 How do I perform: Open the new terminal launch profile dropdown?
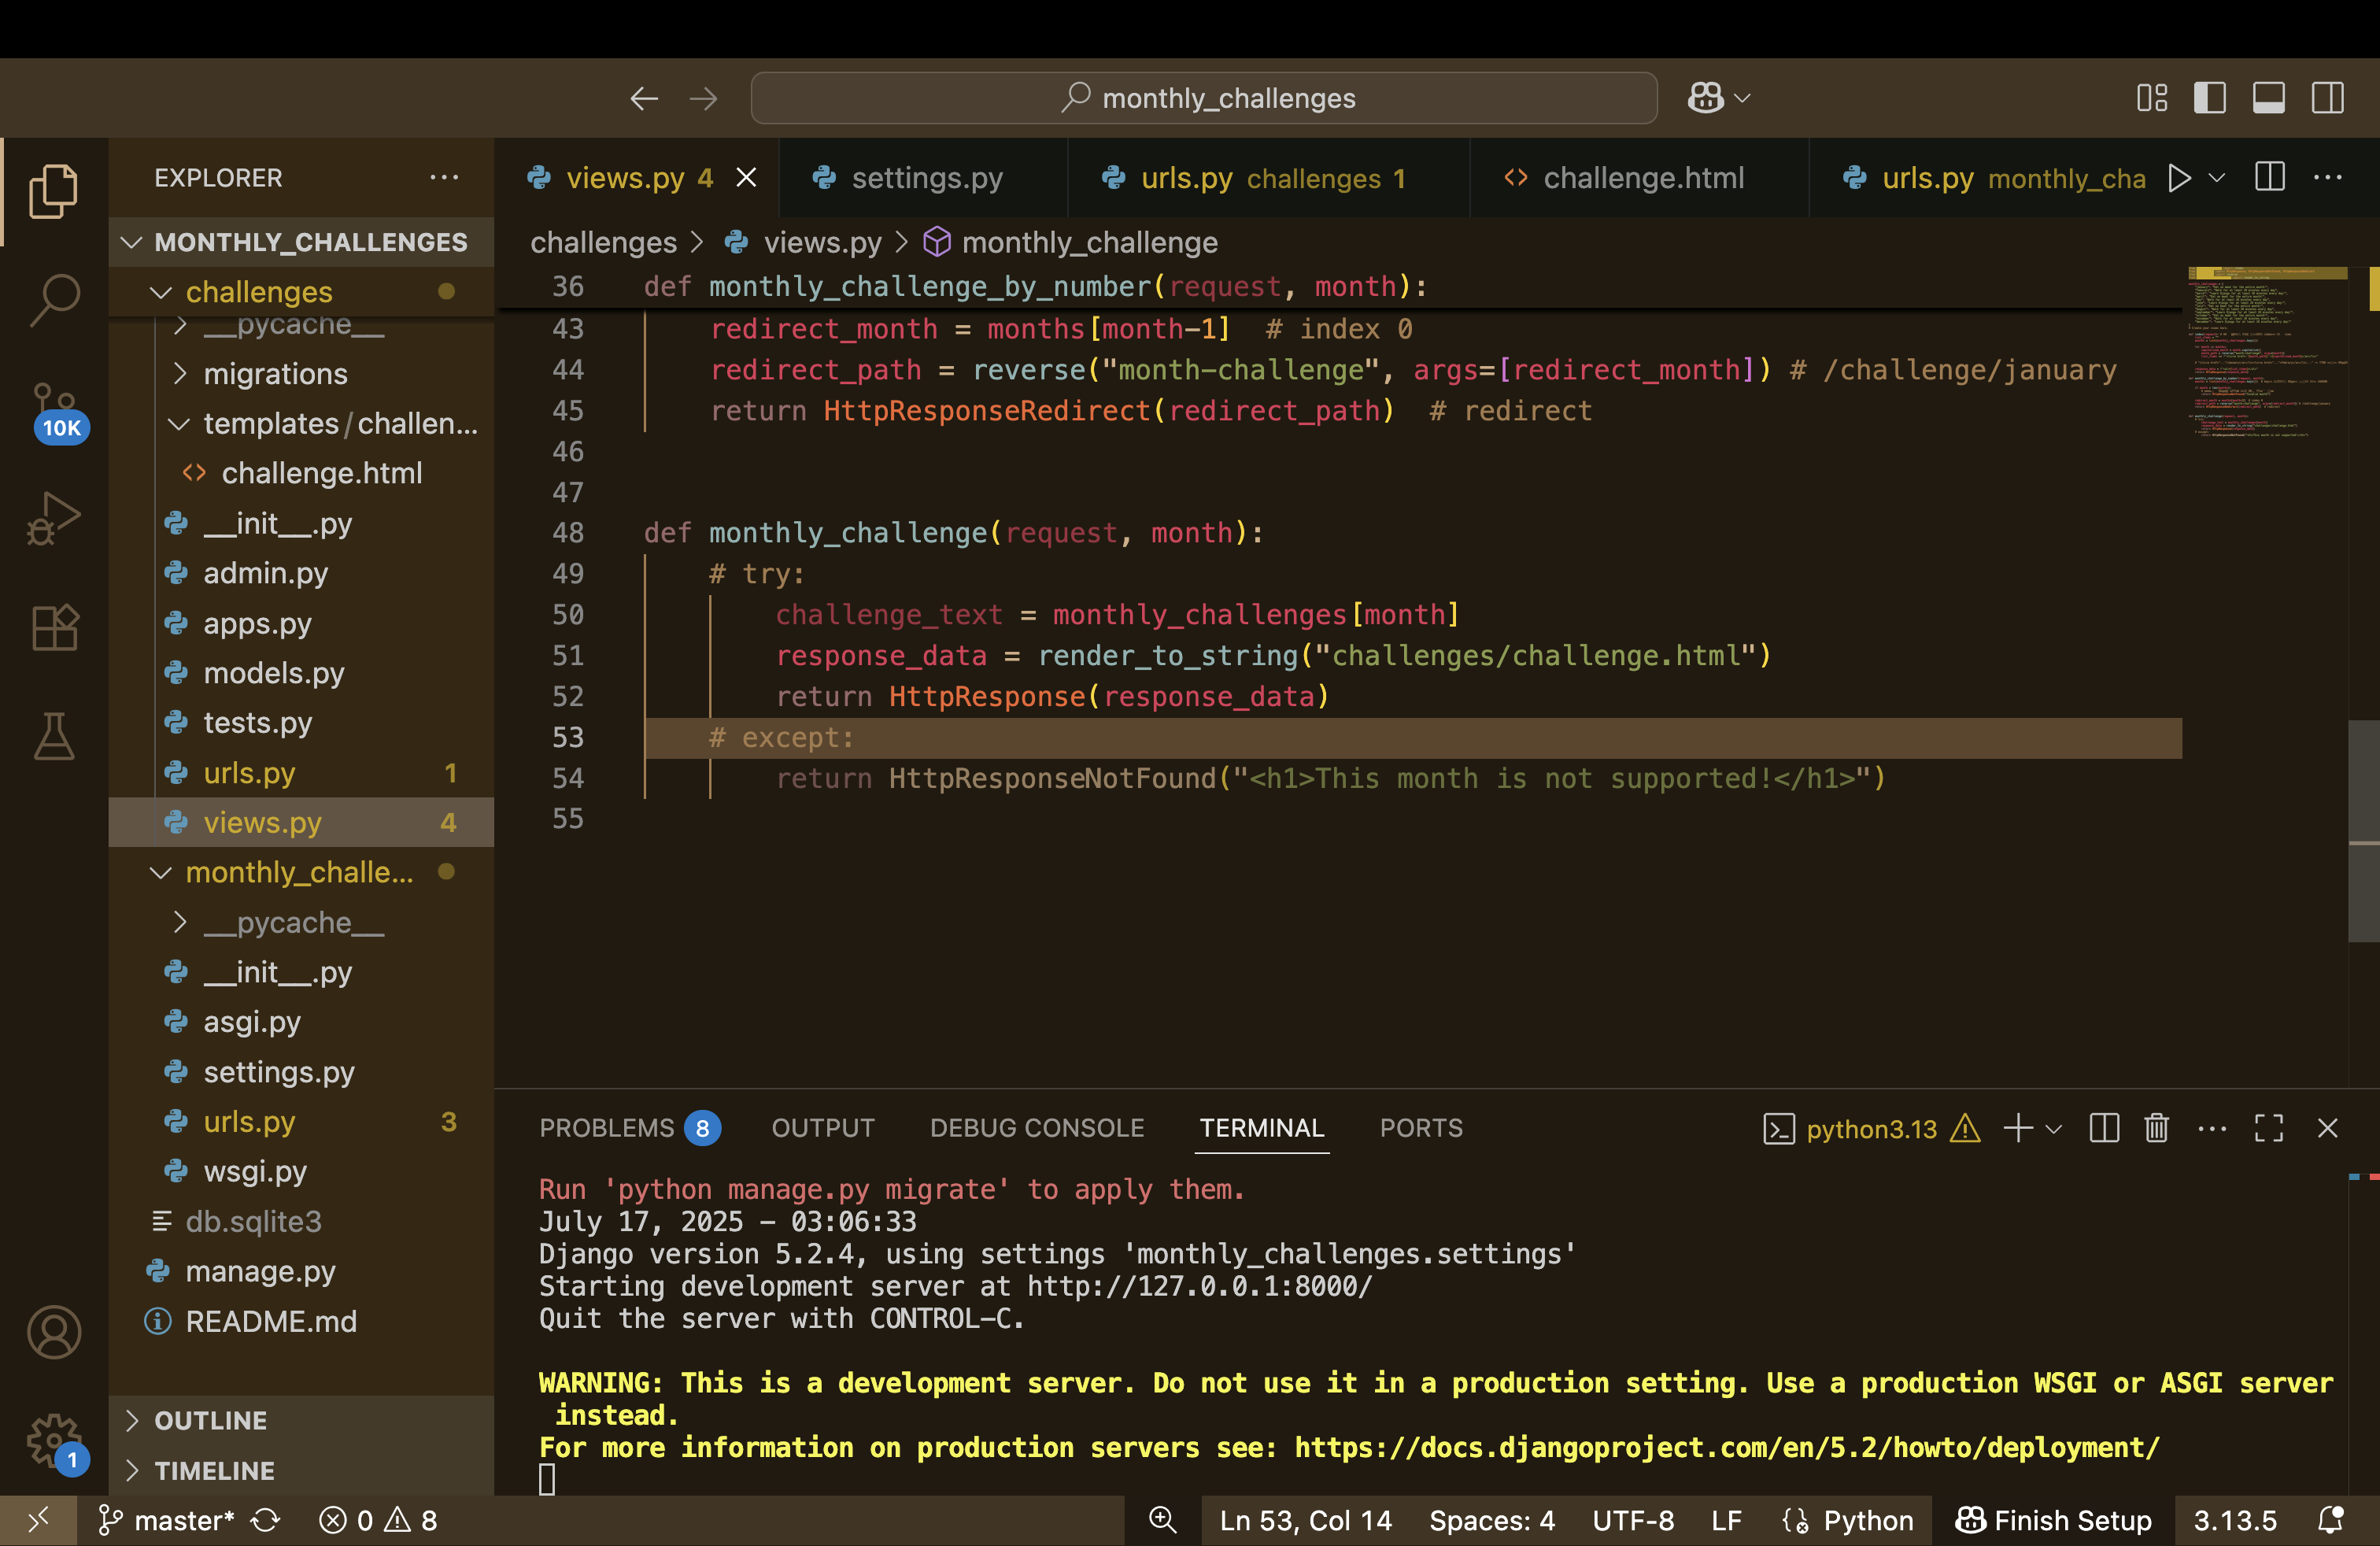(2054, 1129)
